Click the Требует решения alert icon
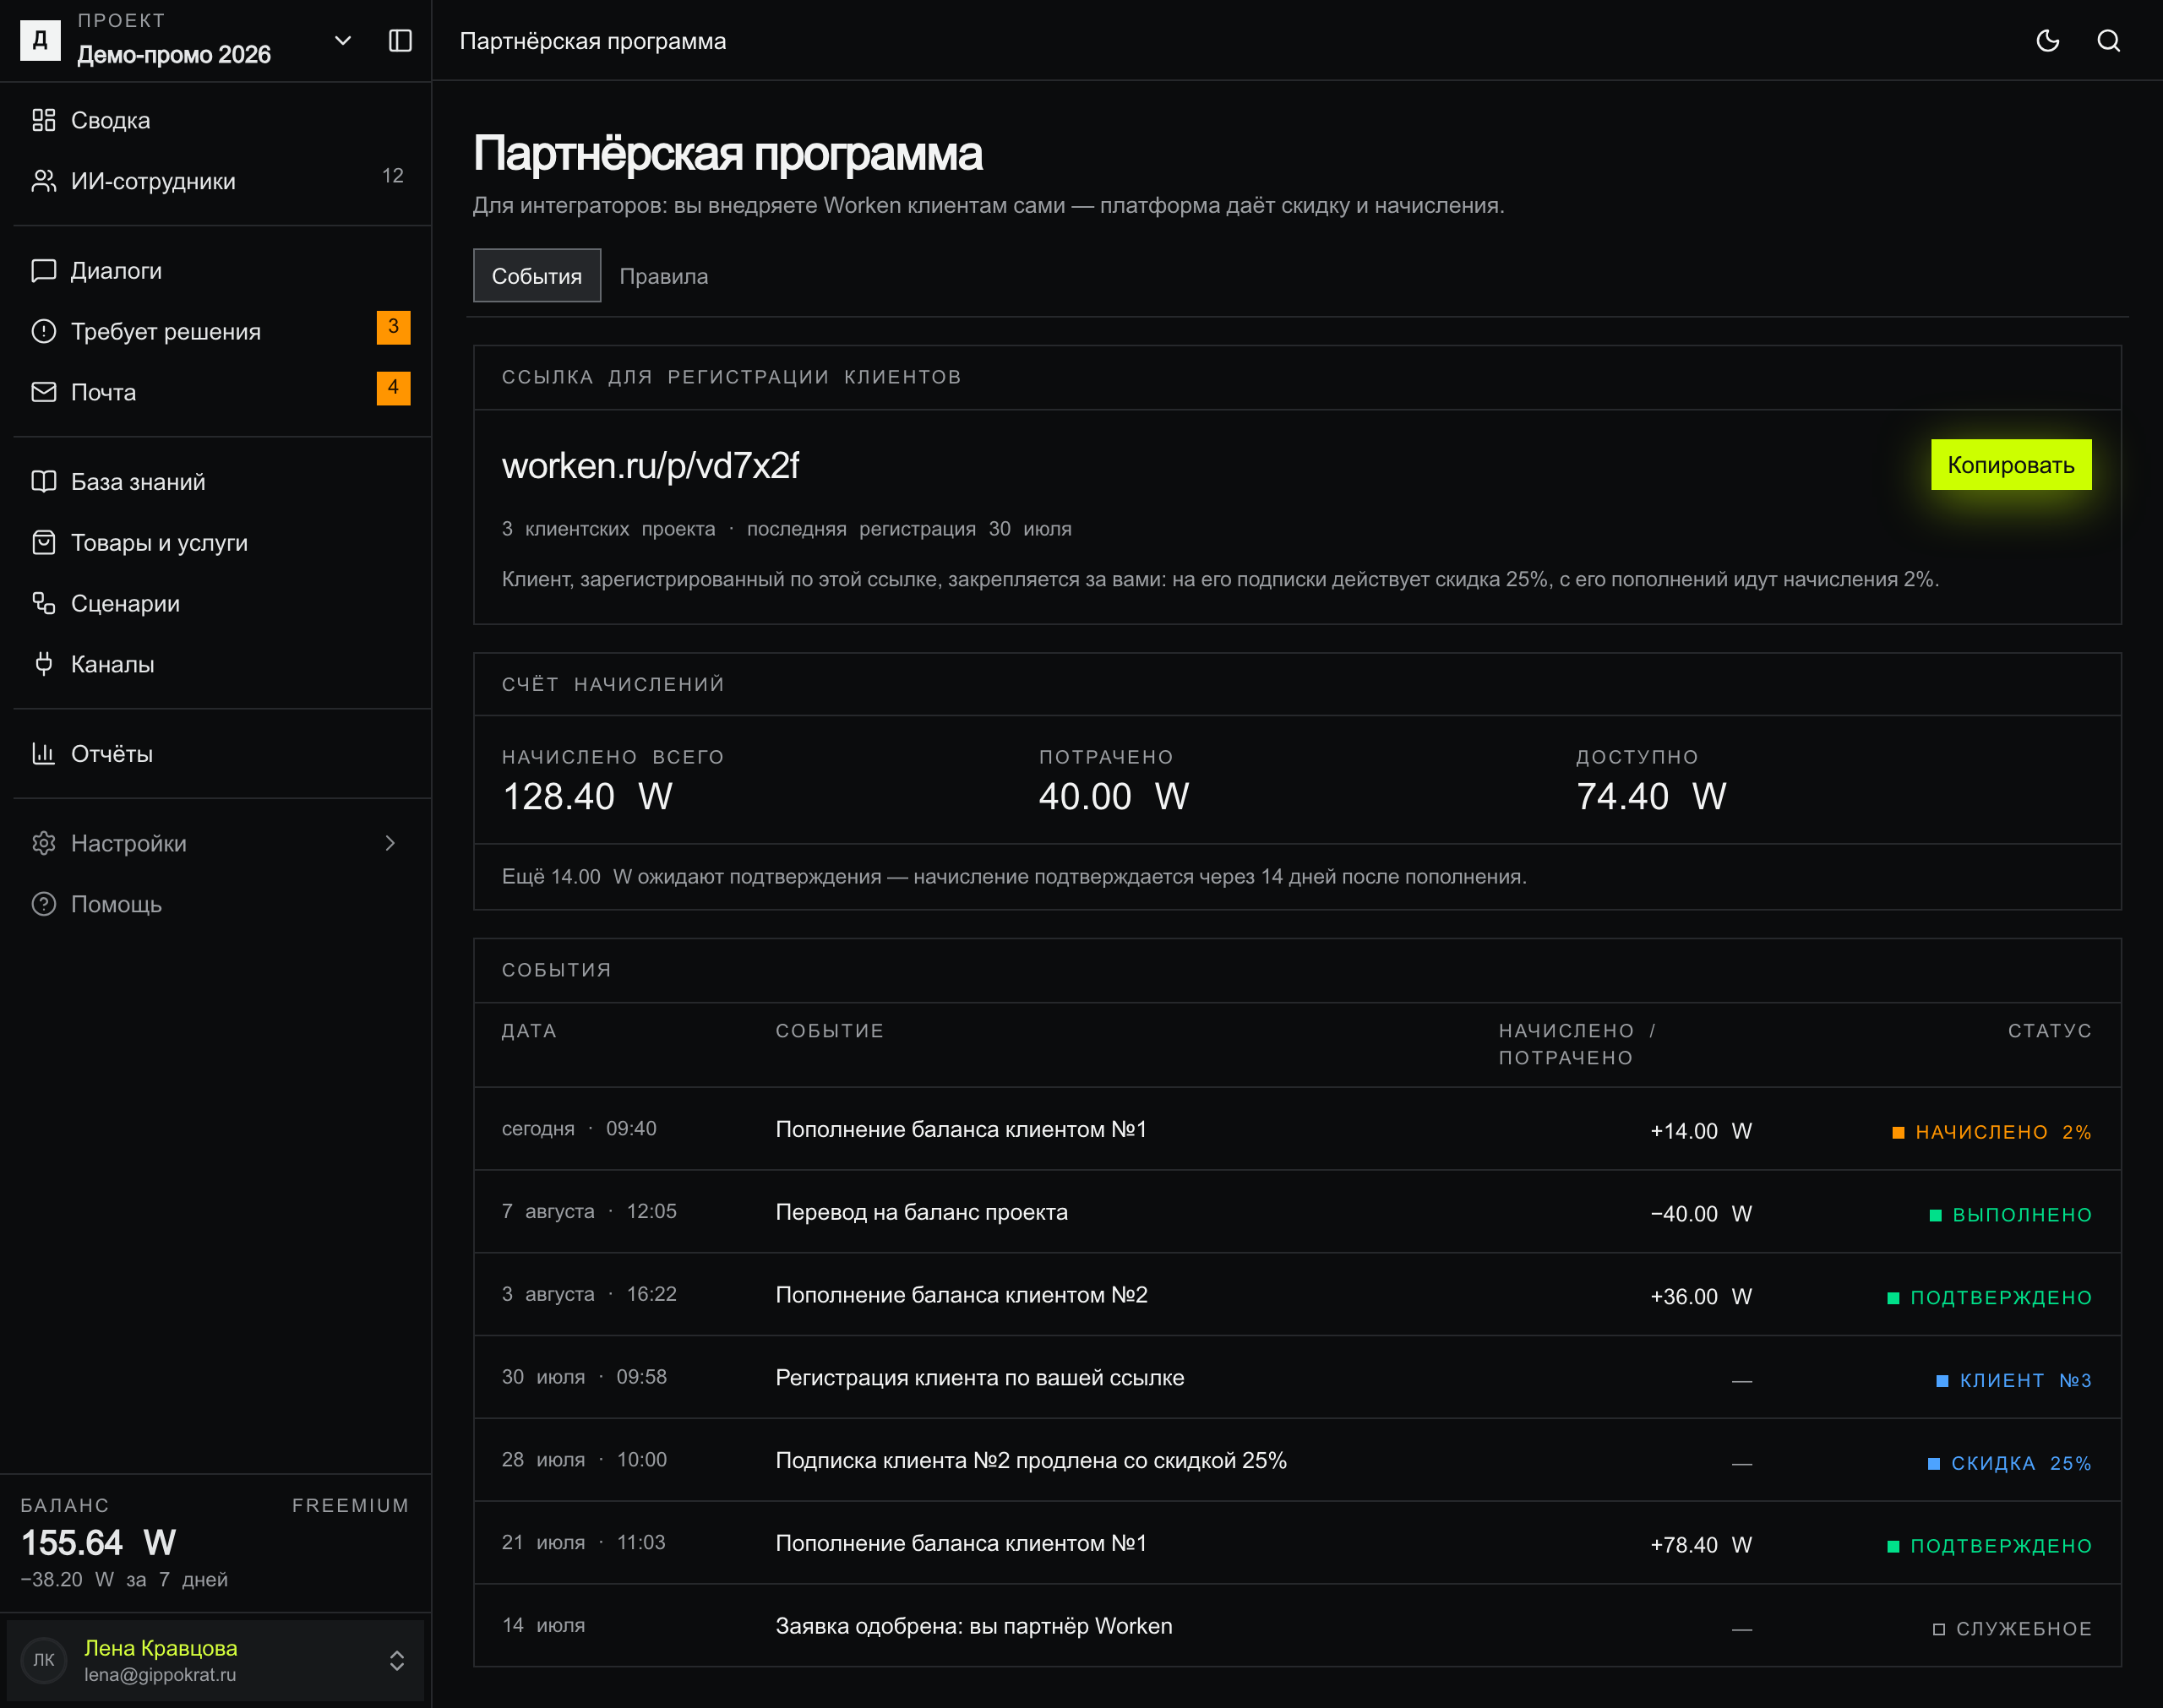2163x1708 pixels. (43, 331)
